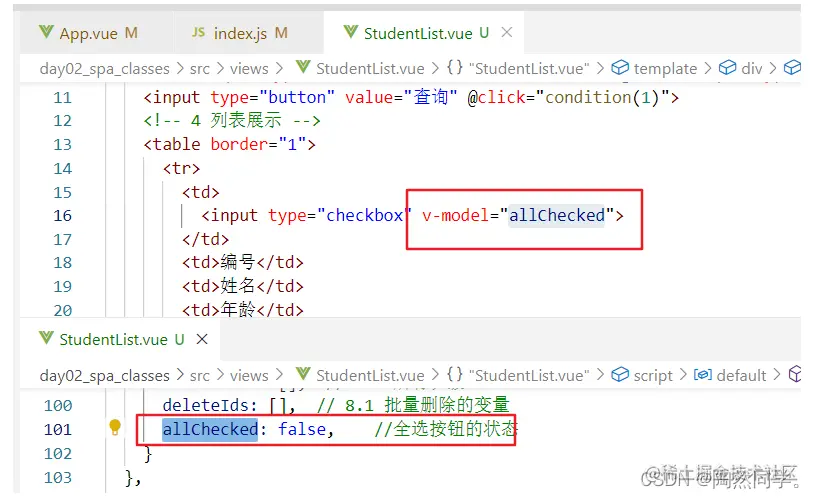The width and height of the screenshot is (814, 499).
Task: Click the type="checkbox" attribute on line 16
Action: coord(340,215)
